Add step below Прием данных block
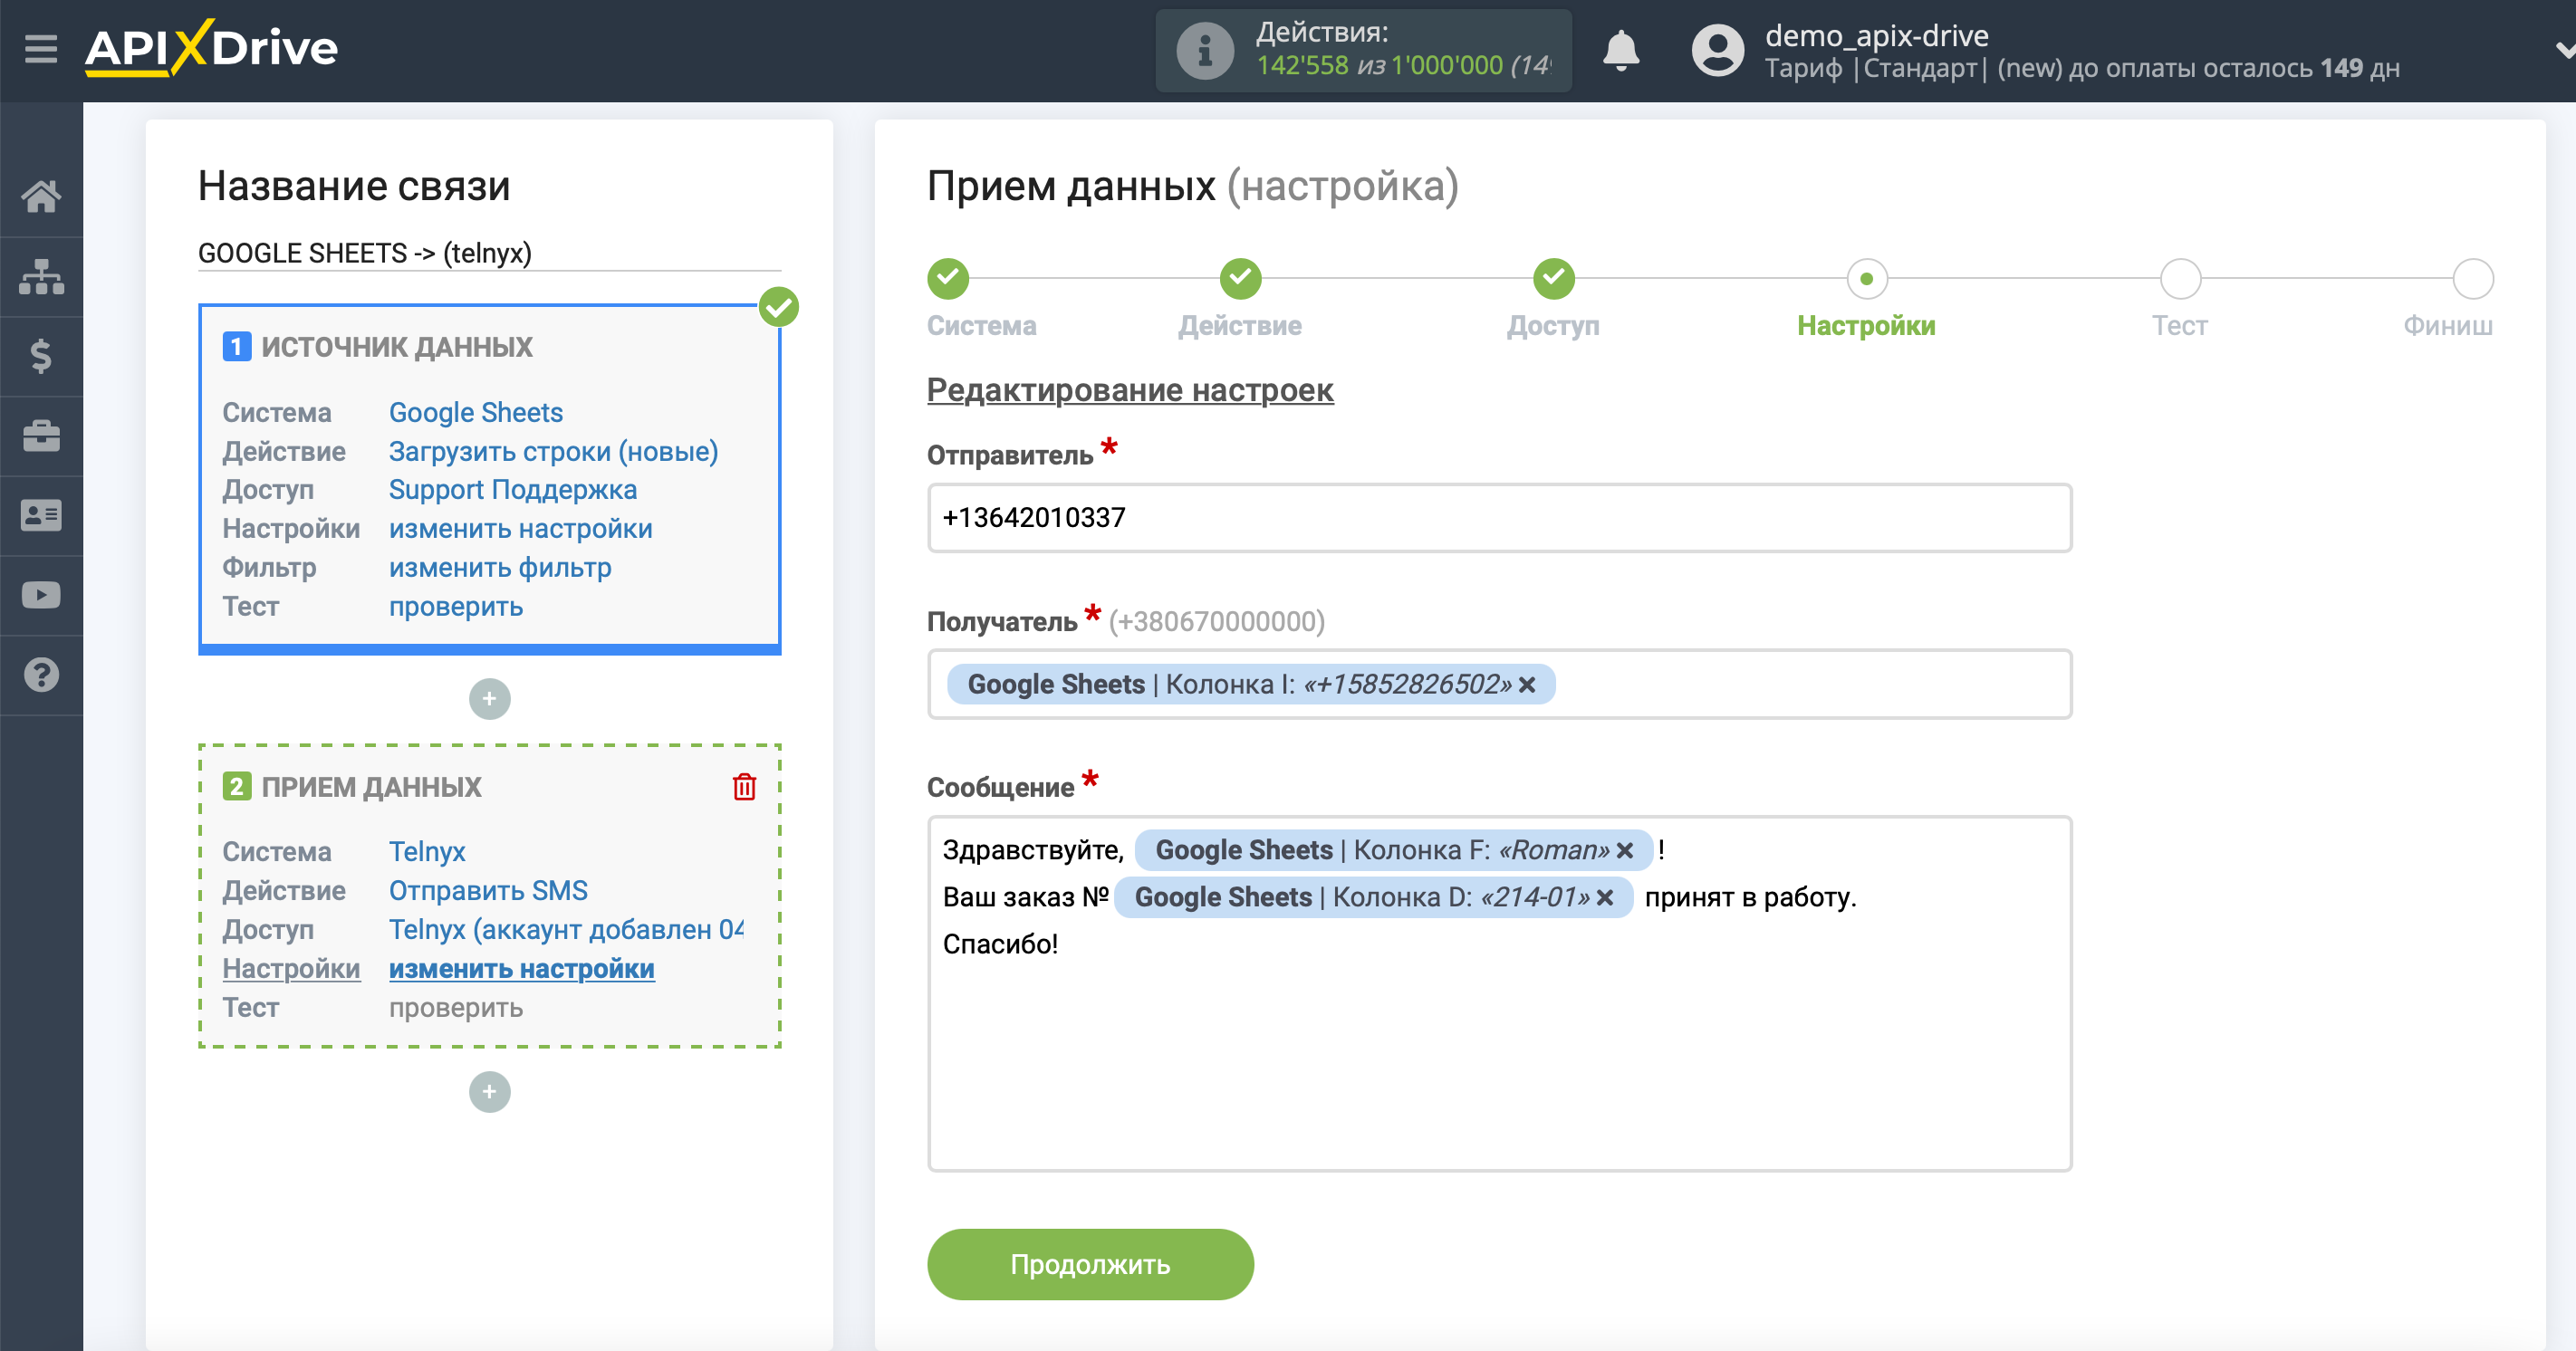 (x=489, y=1092)
